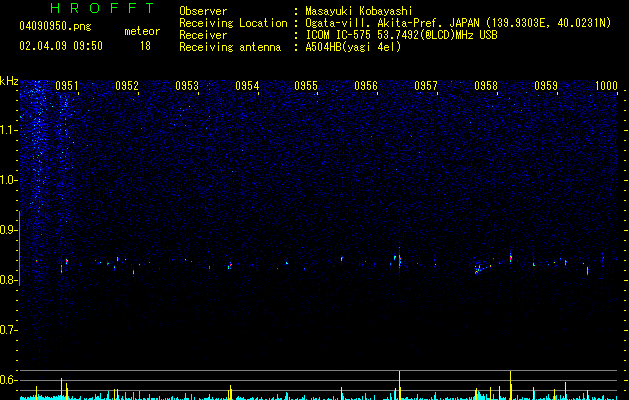Click the 0951 time marker
629x400 pixels.
pos(67,85)
